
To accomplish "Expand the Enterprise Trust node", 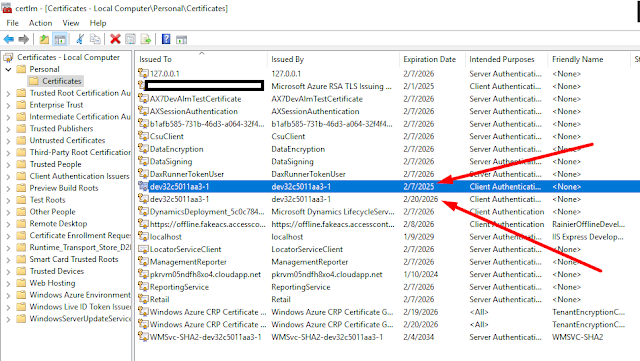I will click(x=8, y=105).
